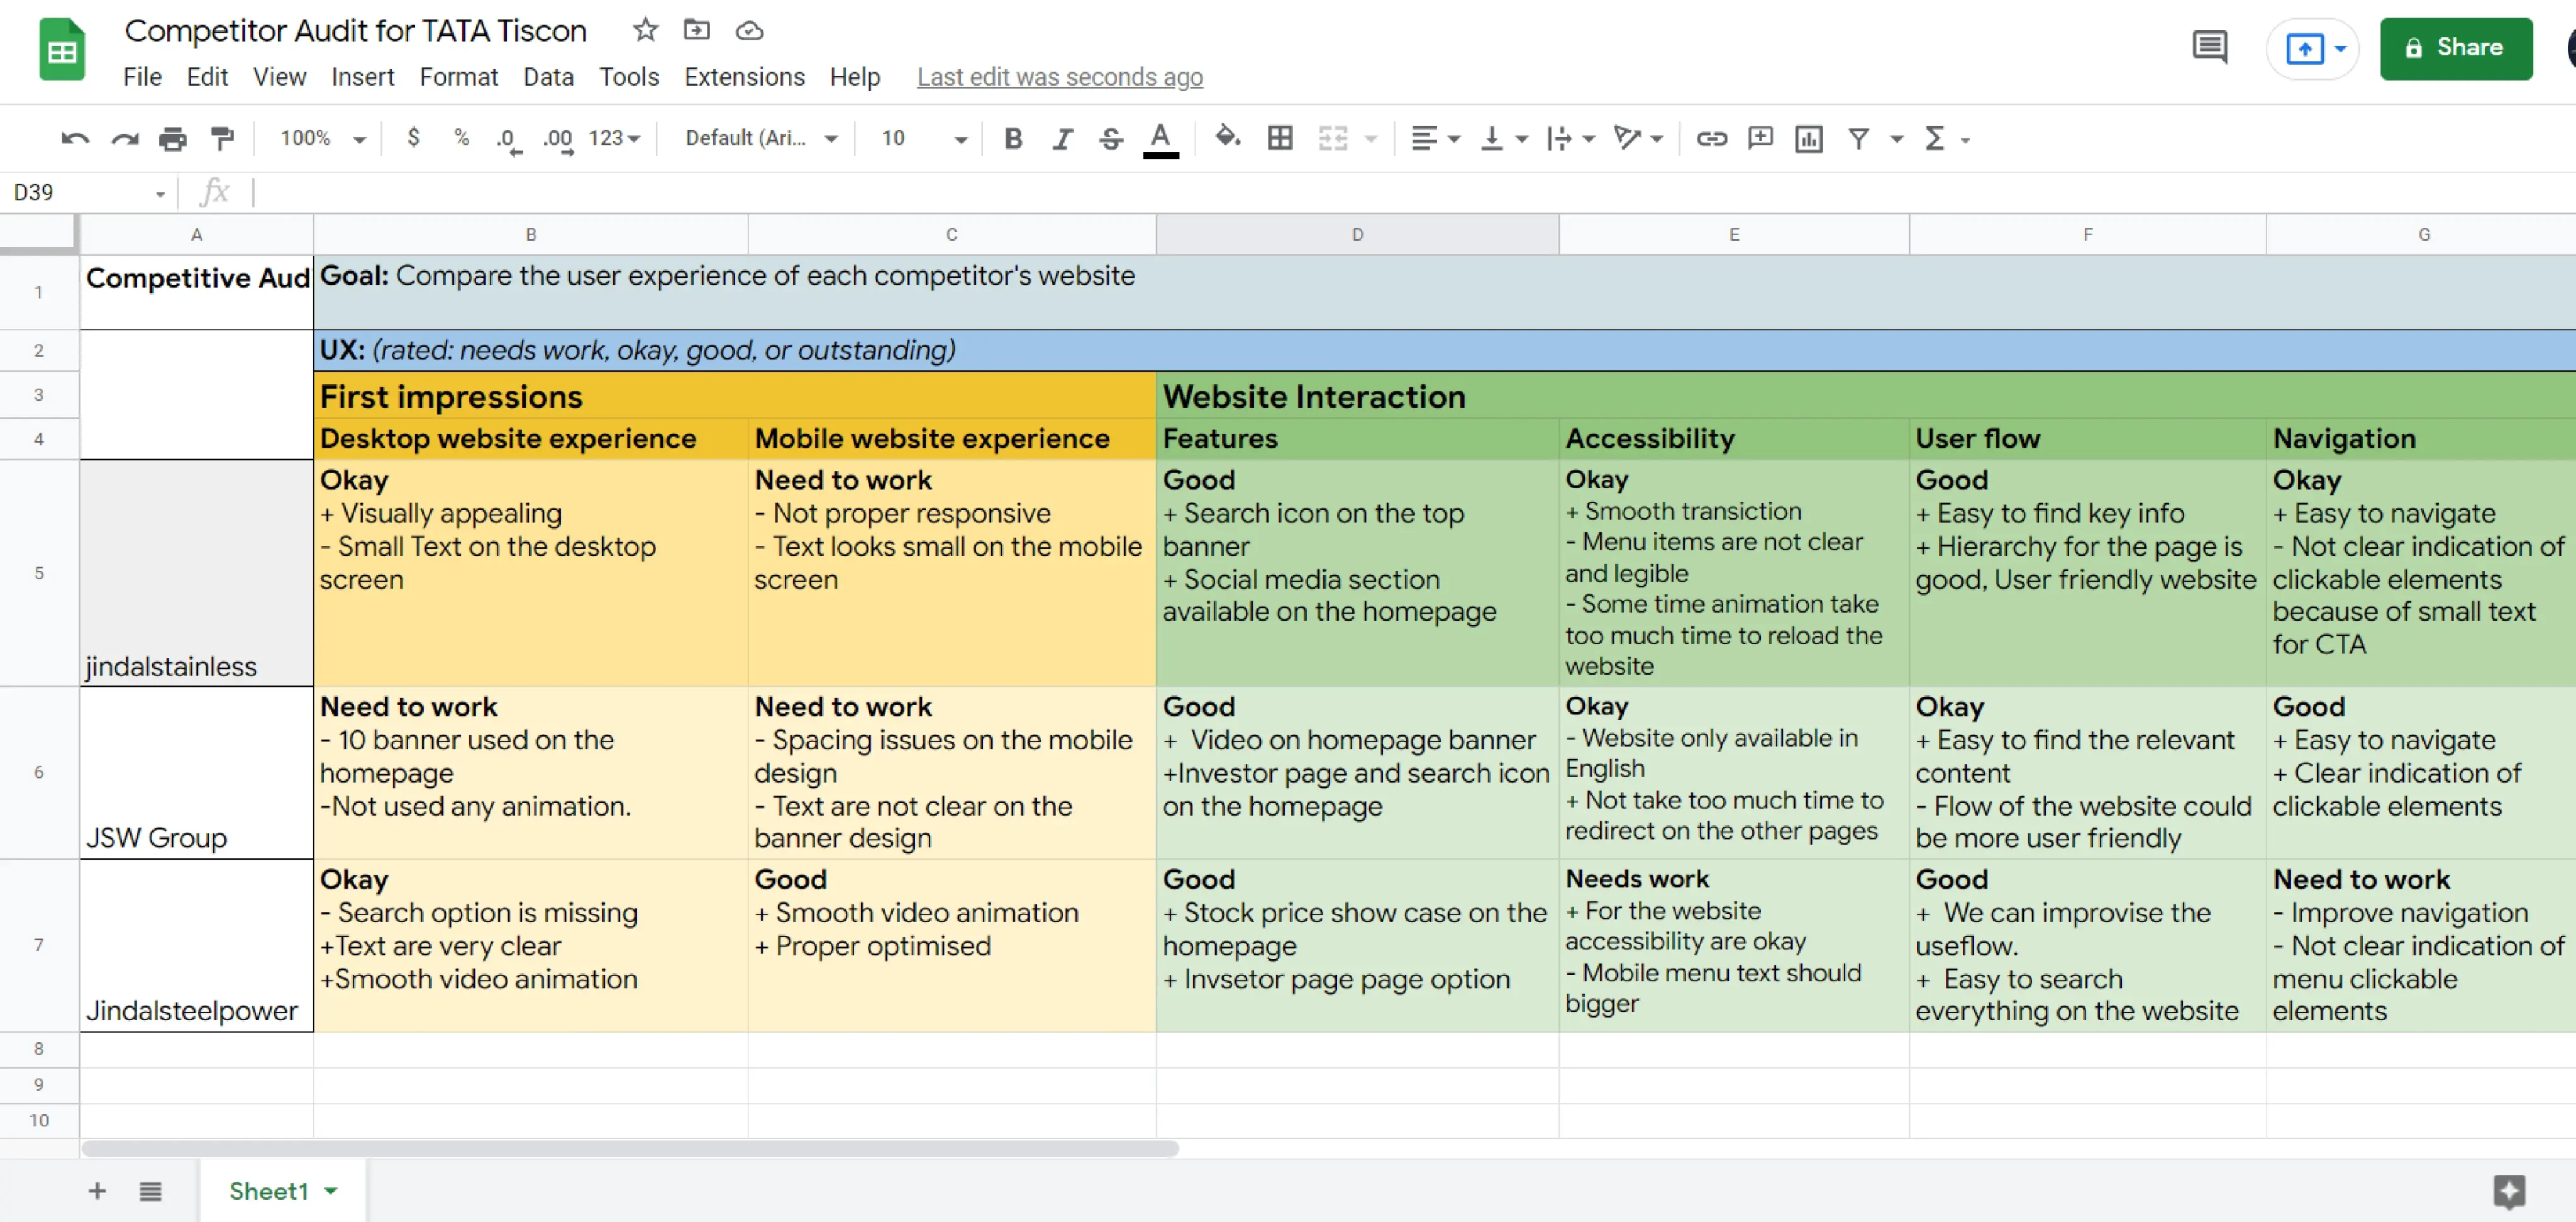Open the font size 10 dropdown
The height and width of the screenshot is (1222, 2576).
coord(924,138)
